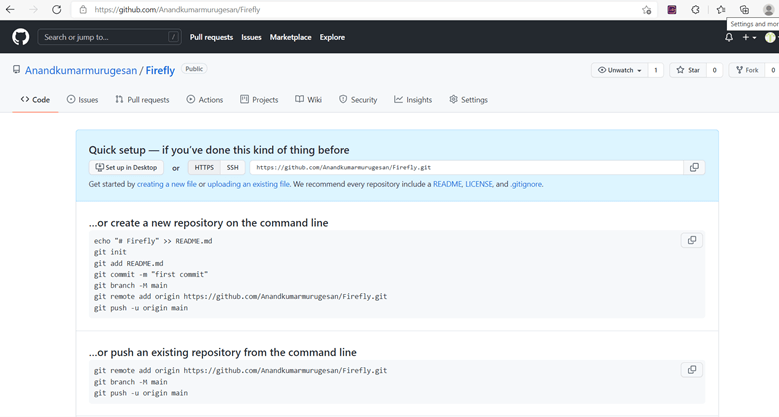Follow the creating a new file link
The width and height of the screenshot is (779, 417).
(167, 184)
